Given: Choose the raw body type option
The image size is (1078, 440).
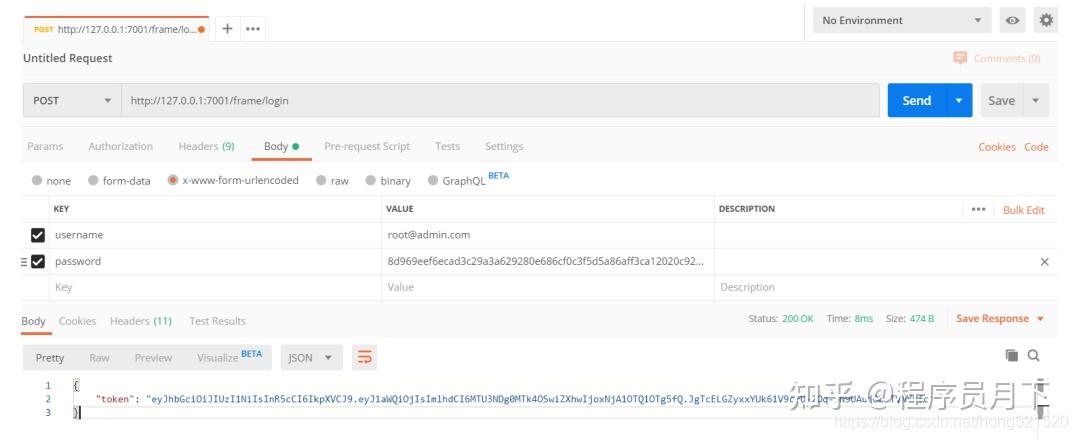Looking at the screenshot, I should pyautogui.click(x=322, y=181).
